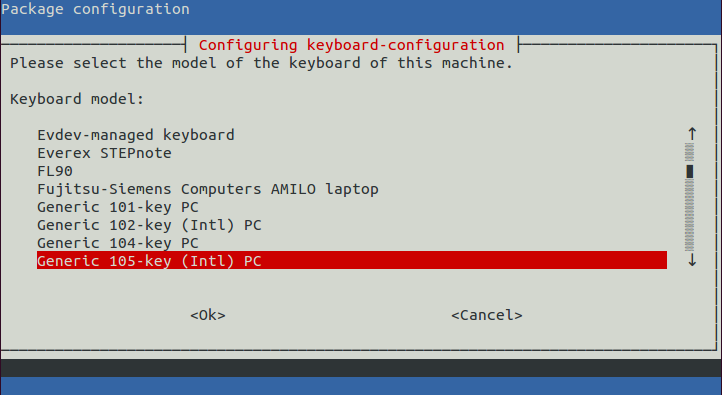Click the dark scrollbar thumb

pos(690,171)
